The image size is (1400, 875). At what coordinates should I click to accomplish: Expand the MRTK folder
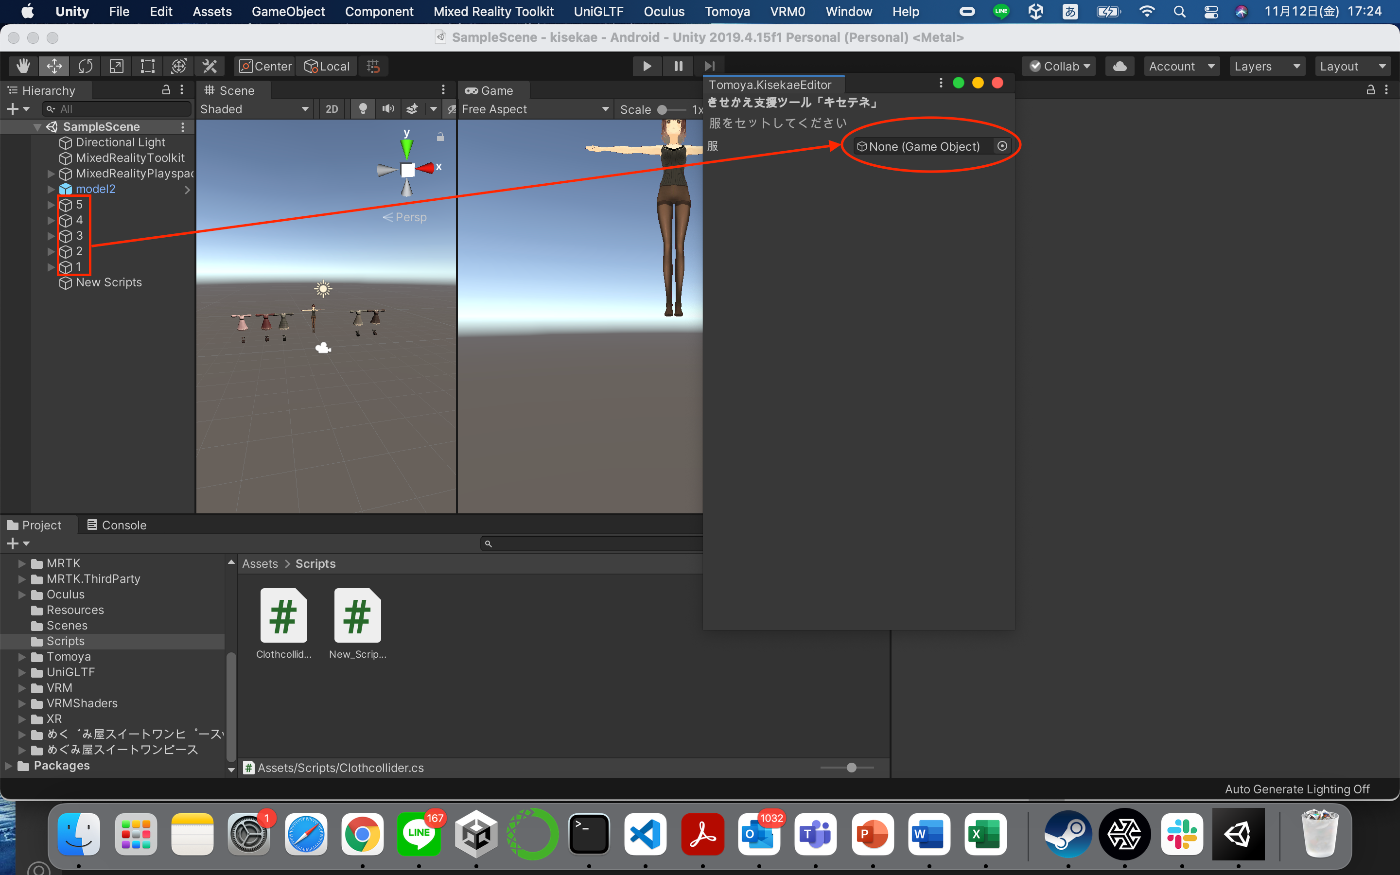coord(22,563)
